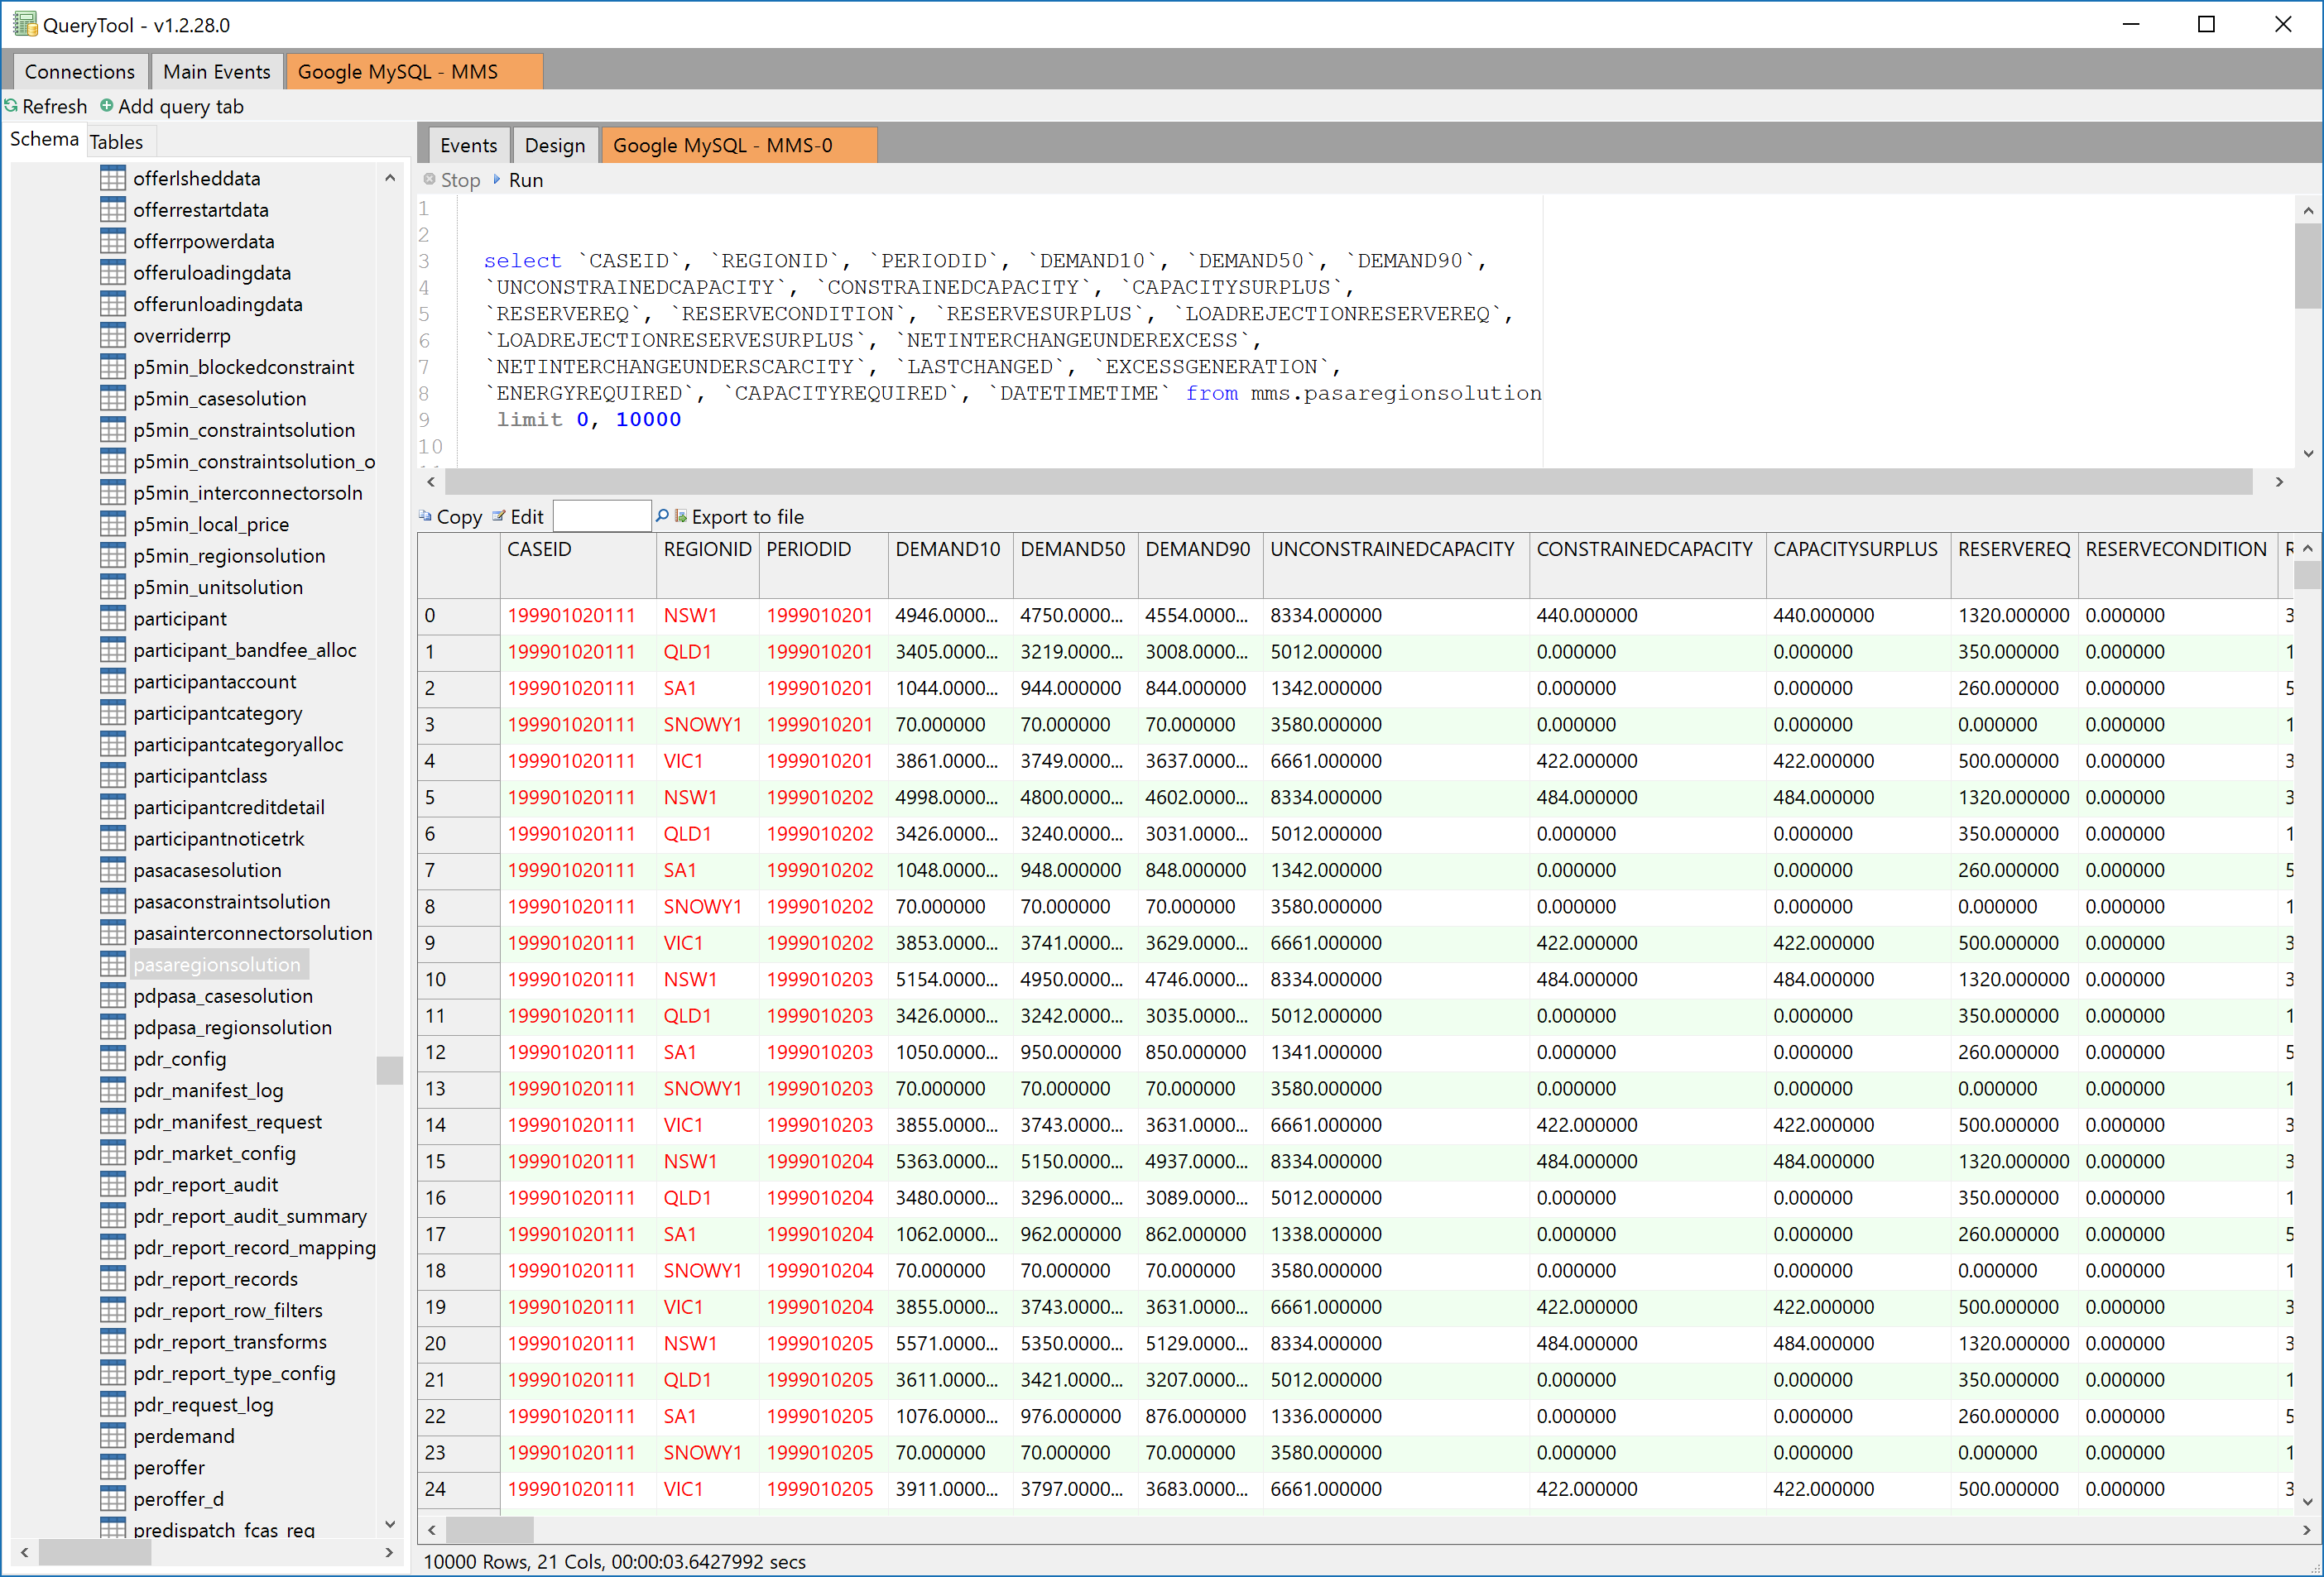Open the Main Events tab
Viewport: 2324px width, 1577px height.
(216, 72)
